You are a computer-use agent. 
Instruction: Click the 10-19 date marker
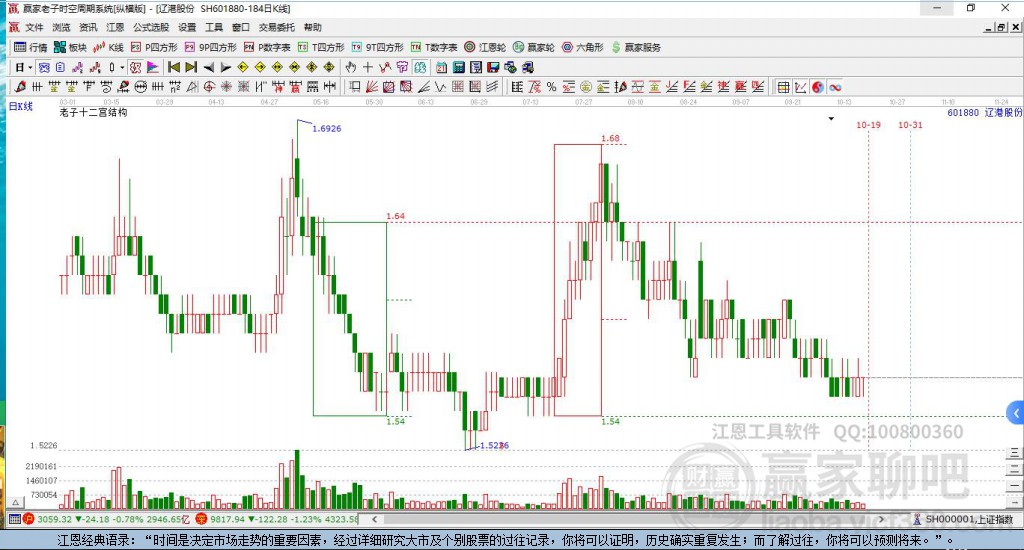click(x=868, y=125)
